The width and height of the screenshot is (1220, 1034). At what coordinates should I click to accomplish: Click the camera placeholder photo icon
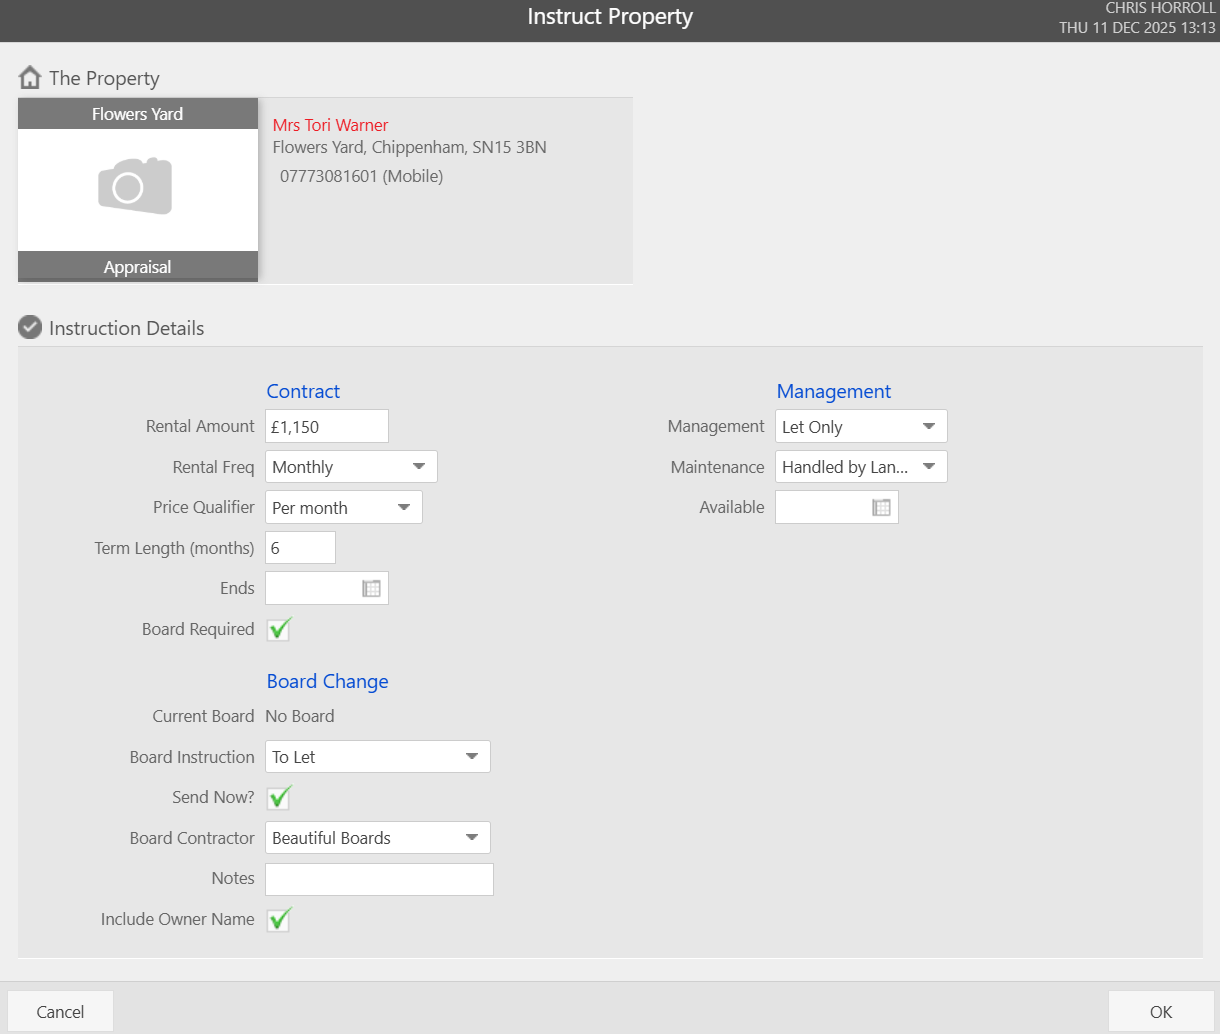tap(135, 186)
